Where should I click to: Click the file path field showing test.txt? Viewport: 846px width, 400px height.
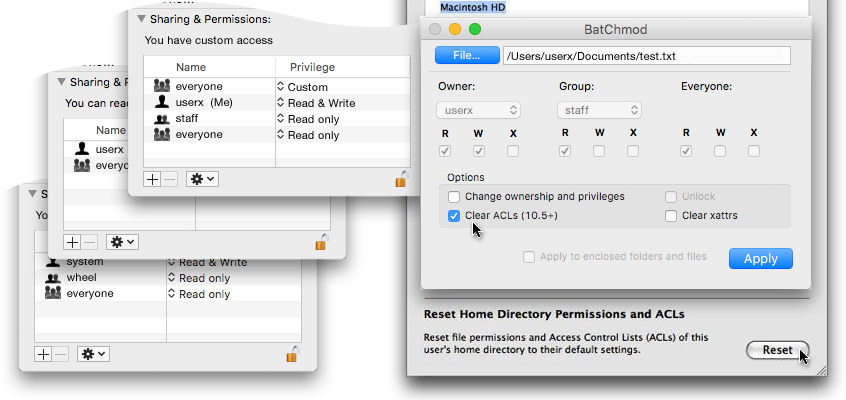point(647,56)
